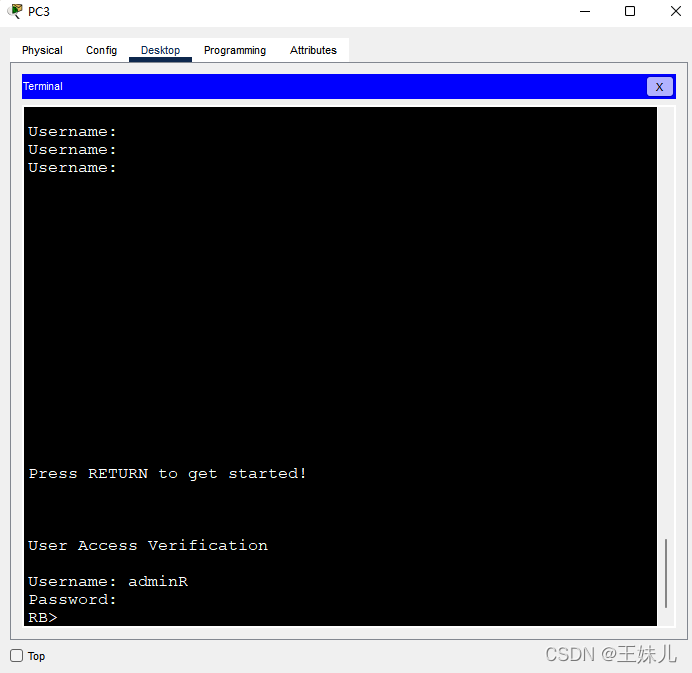Click the Terminal title bar label
Viewport: 692px width, 673px height.
tap(43, 86)
